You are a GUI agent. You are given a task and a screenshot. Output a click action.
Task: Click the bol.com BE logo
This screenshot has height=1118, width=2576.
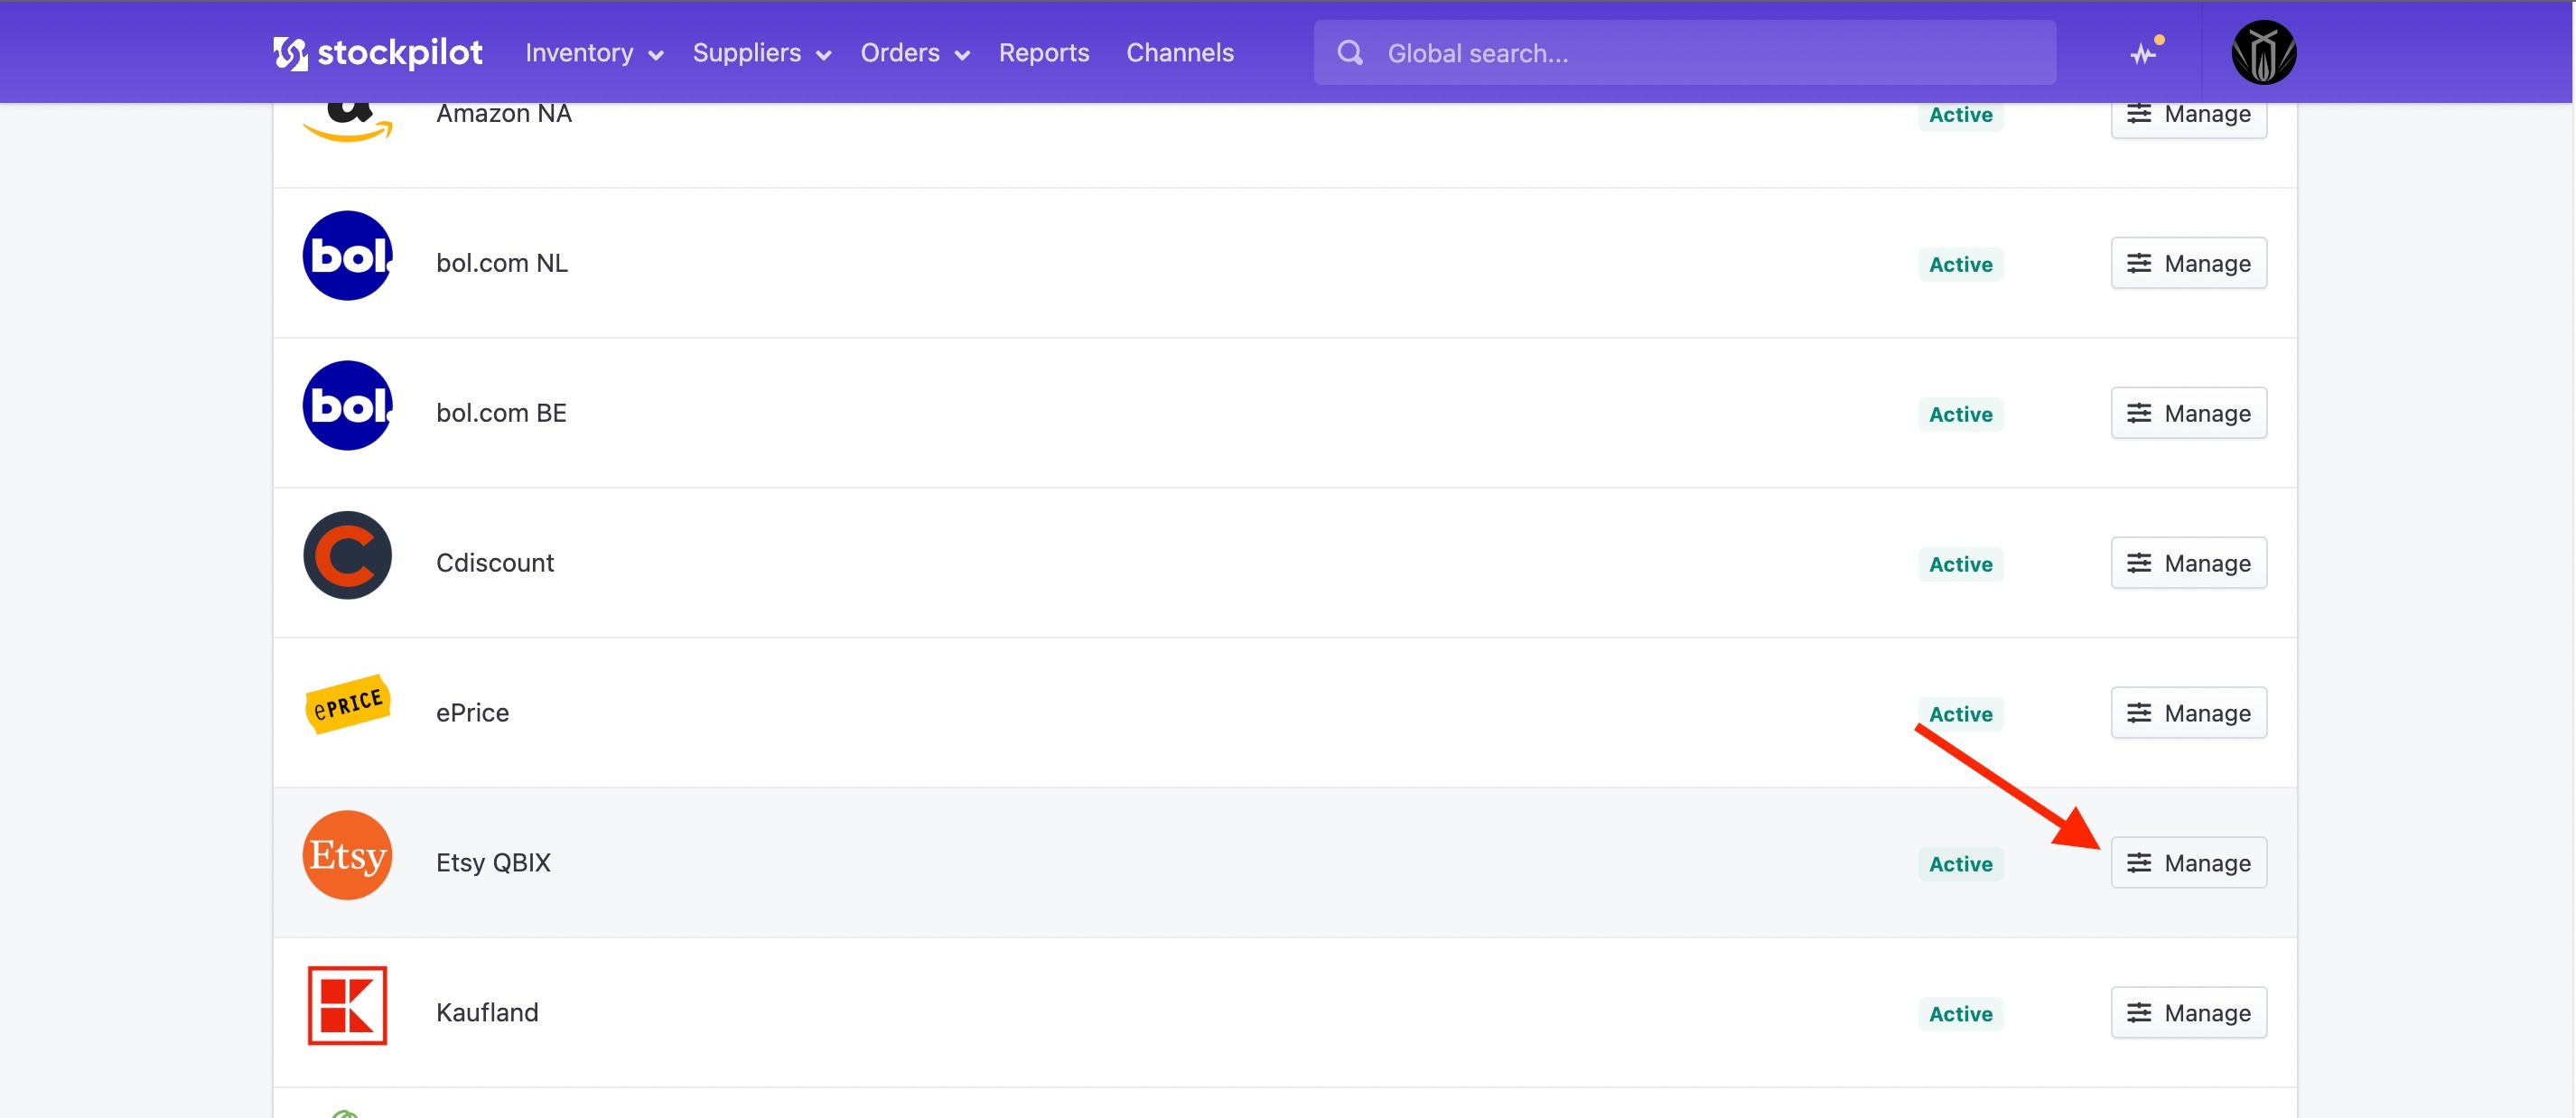[347, 406]
